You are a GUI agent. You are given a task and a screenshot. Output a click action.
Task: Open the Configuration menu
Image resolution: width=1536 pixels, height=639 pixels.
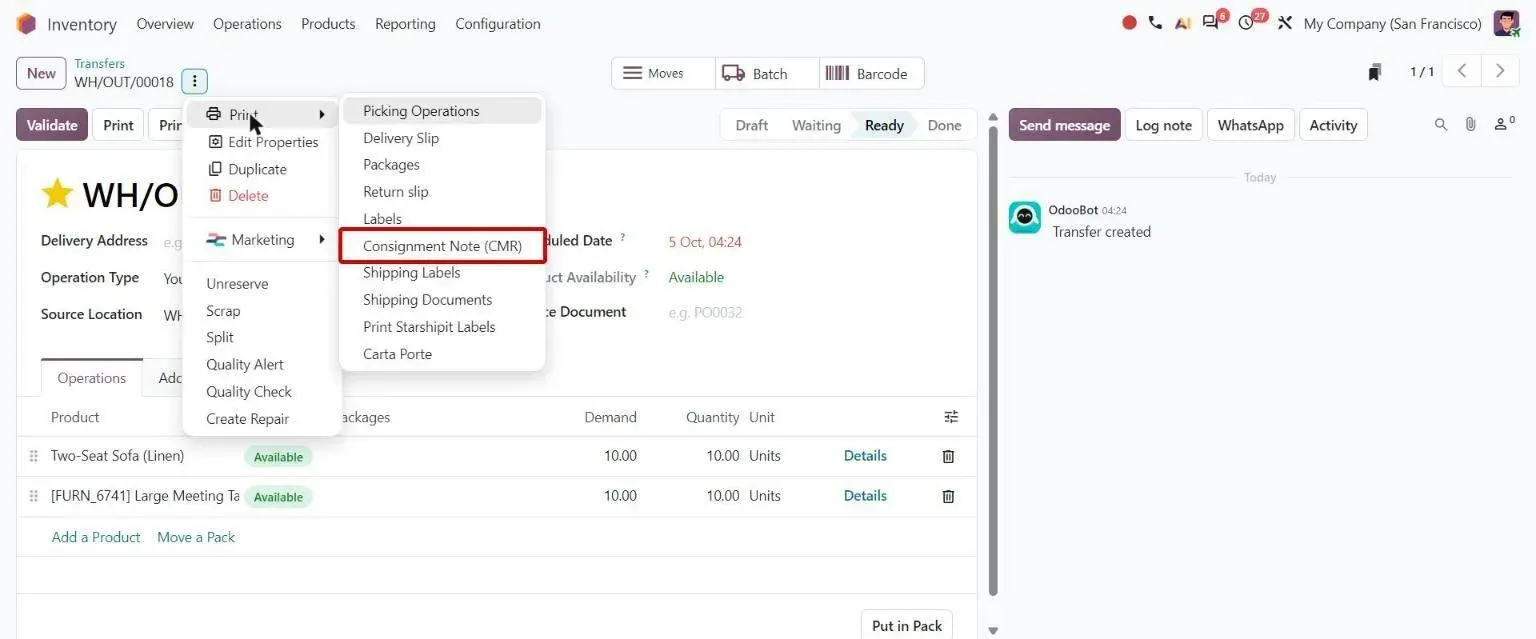click(x=498, y=24)
